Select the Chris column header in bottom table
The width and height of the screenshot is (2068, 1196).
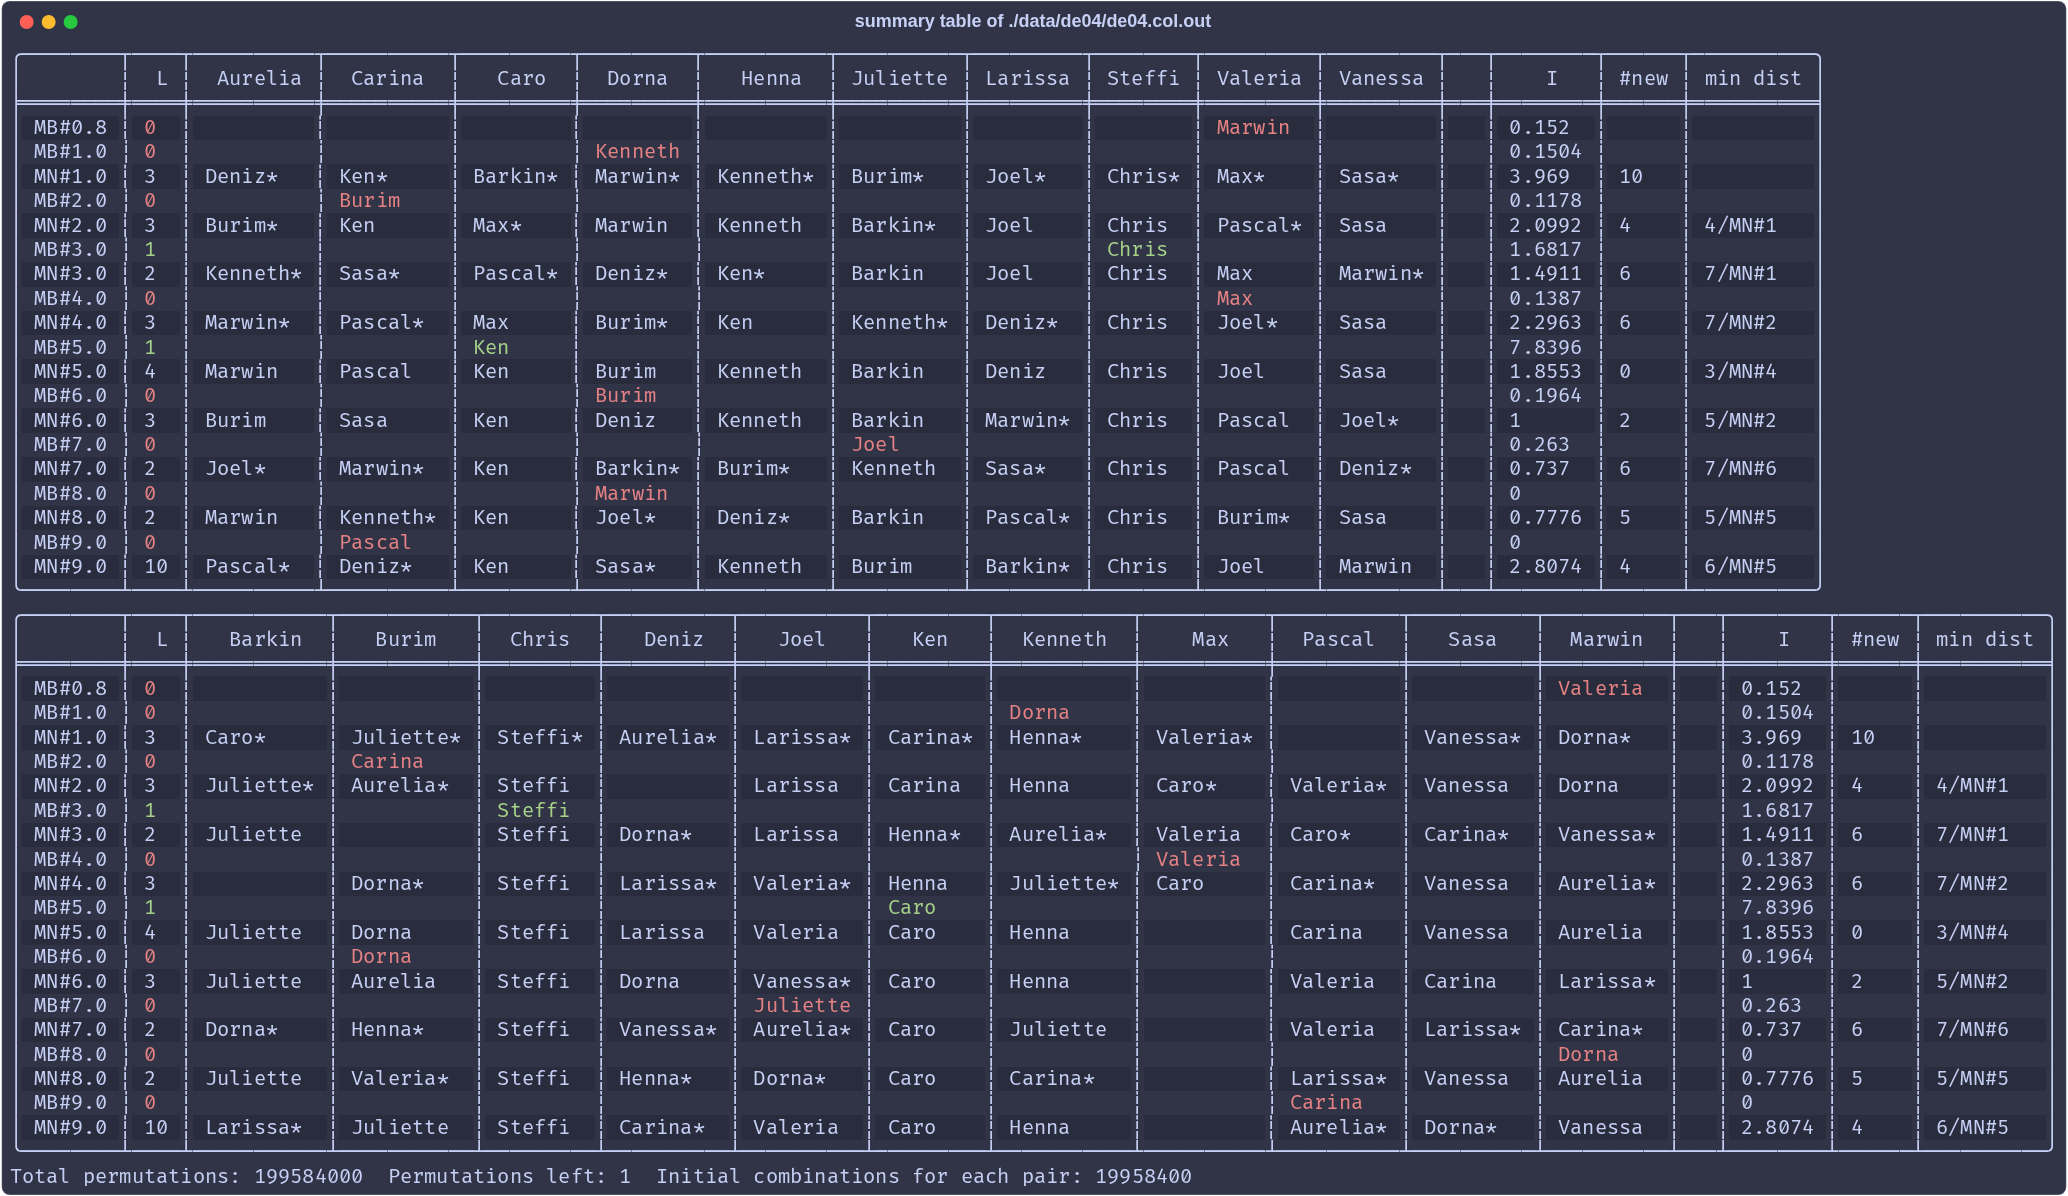pyautogui.click(x=539, y=639)
